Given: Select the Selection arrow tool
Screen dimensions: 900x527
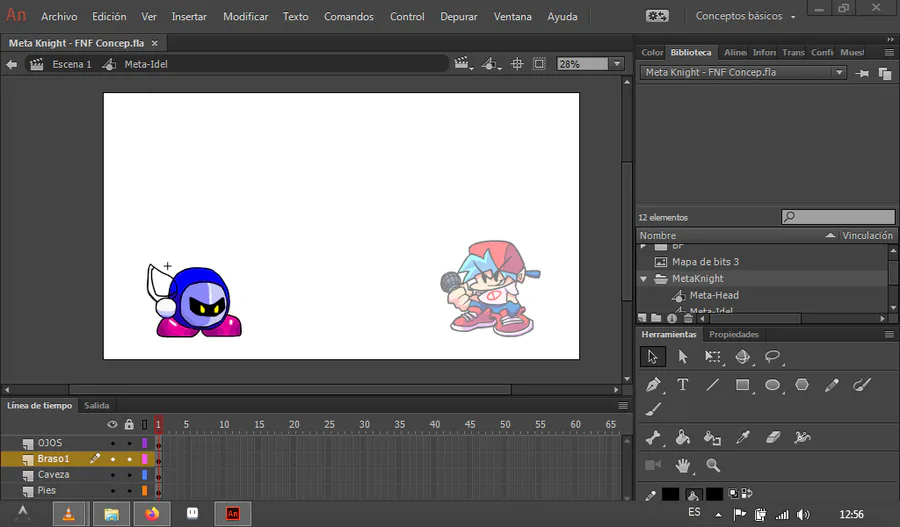Looking at the screenshot, I should [x=653, y=356].
